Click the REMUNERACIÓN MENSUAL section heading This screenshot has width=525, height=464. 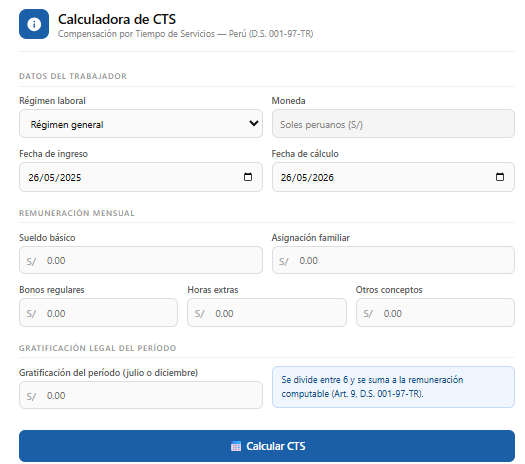click(x=77, y=213)
